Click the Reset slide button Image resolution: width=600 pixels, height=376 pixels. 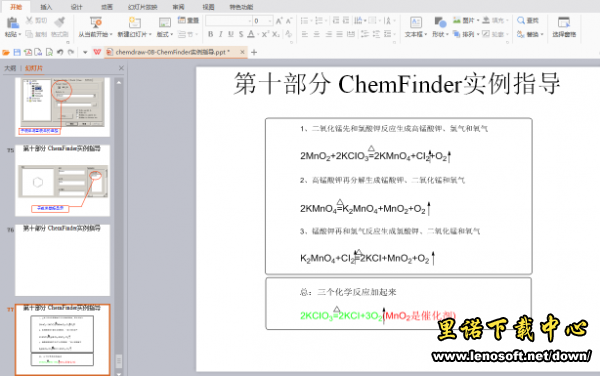(188, 20)
